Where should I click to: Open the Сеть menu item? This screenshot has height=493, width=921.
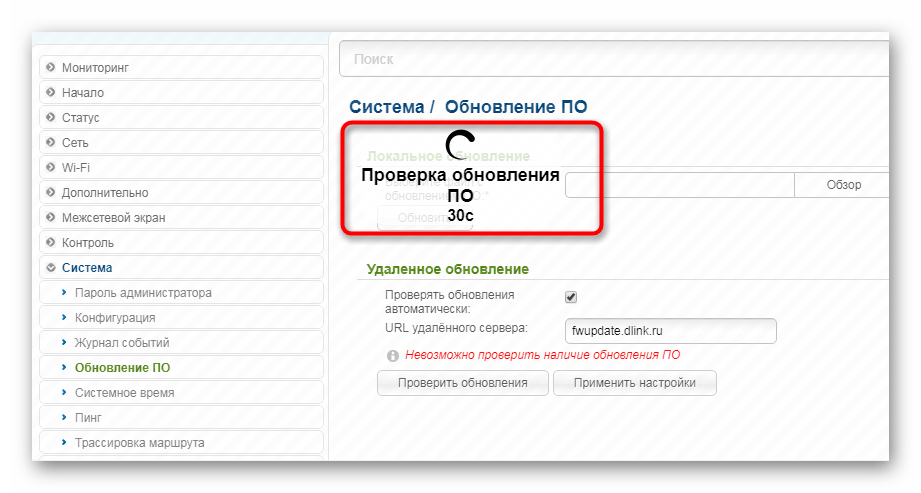[181, 142]
